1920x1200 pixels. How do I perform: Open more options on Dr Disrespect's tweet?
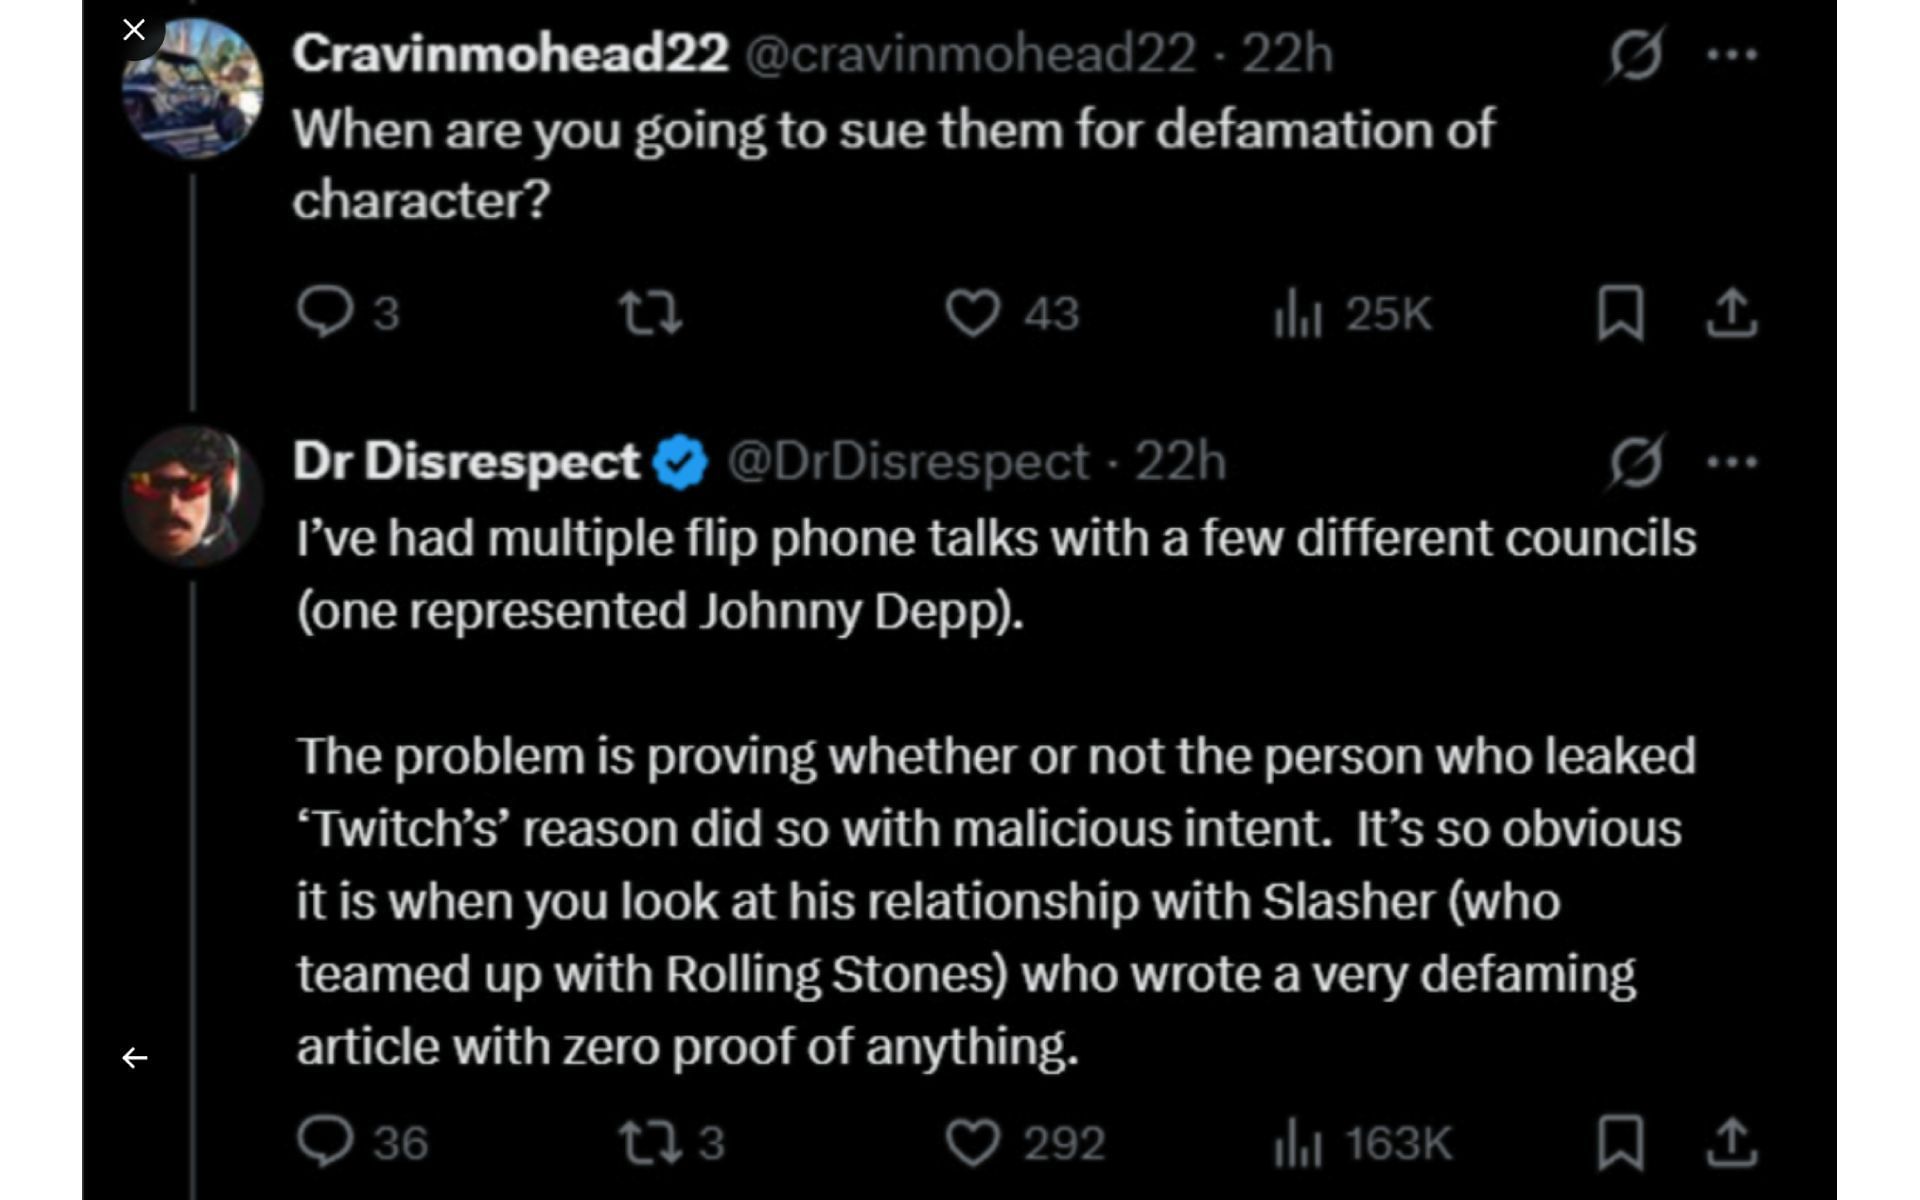(x=1732, y=462)
